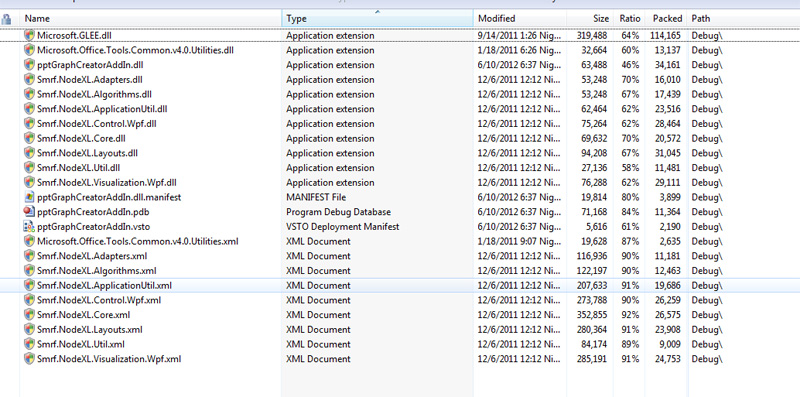Click the Microsoft.GLEE.dll file icon

coord(29,36)
